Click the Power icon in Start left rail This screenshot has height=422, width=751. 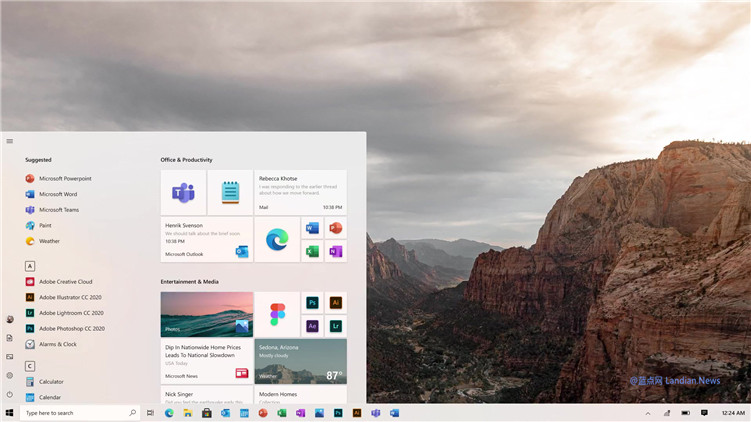tap(10, 394)
